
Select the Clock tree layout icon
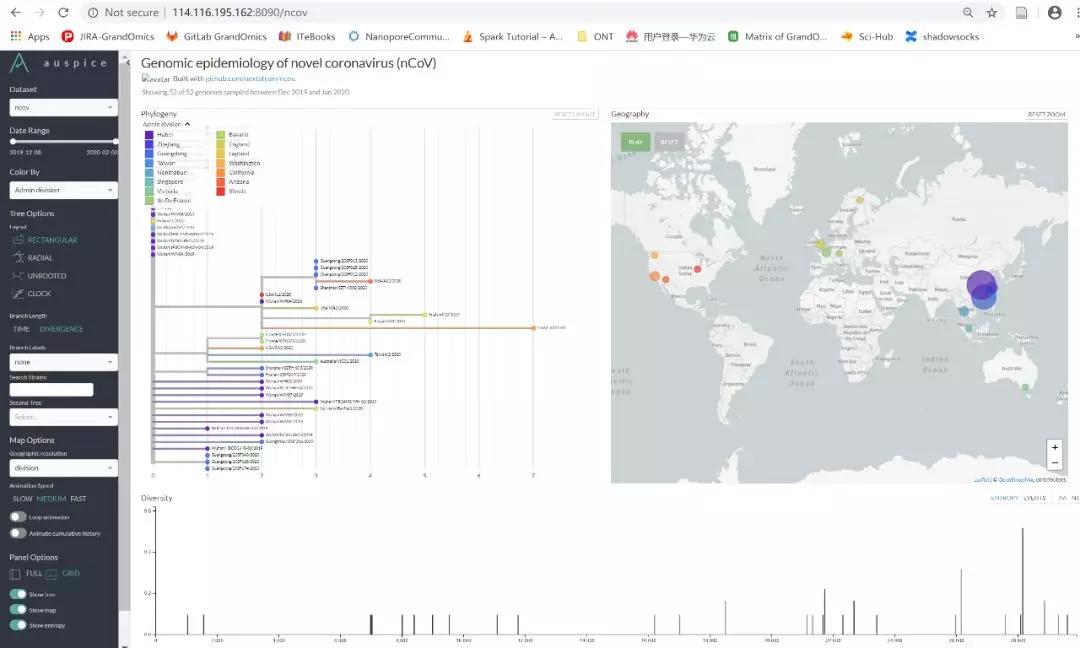(x=18, y=293)
